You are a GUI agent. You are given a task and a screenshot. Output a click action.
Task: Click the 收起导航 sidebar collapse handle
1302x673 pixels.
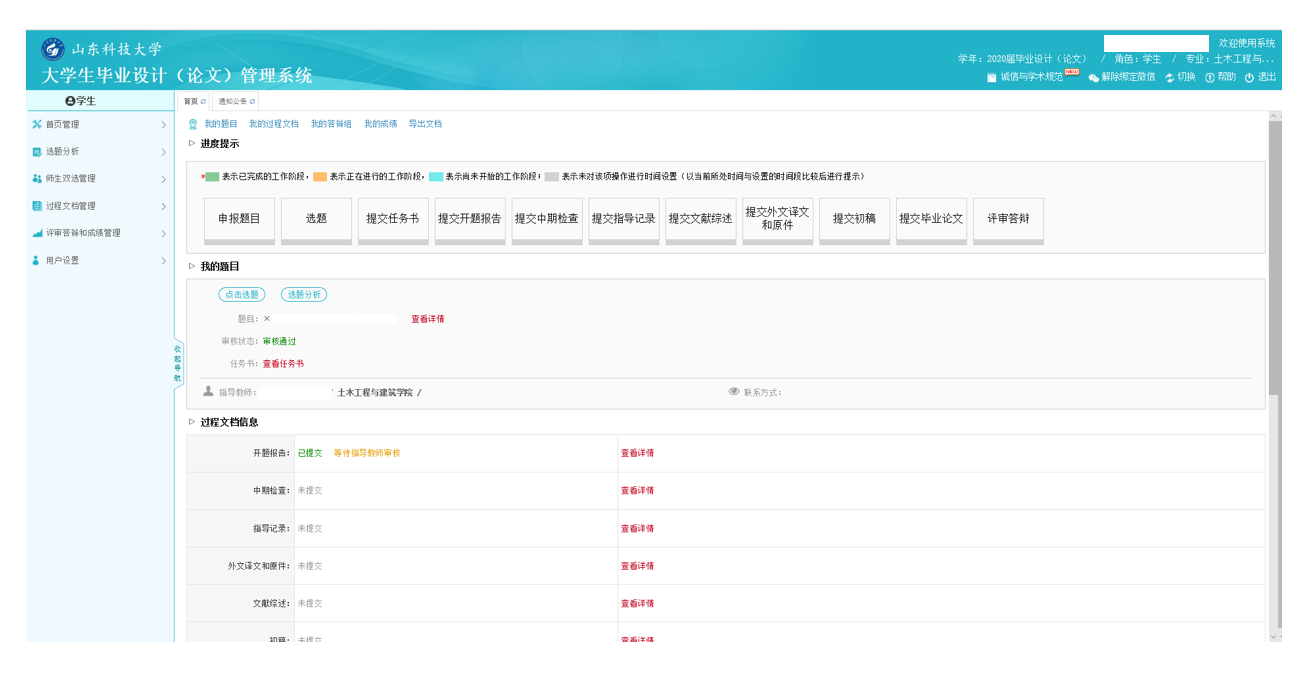178,364
